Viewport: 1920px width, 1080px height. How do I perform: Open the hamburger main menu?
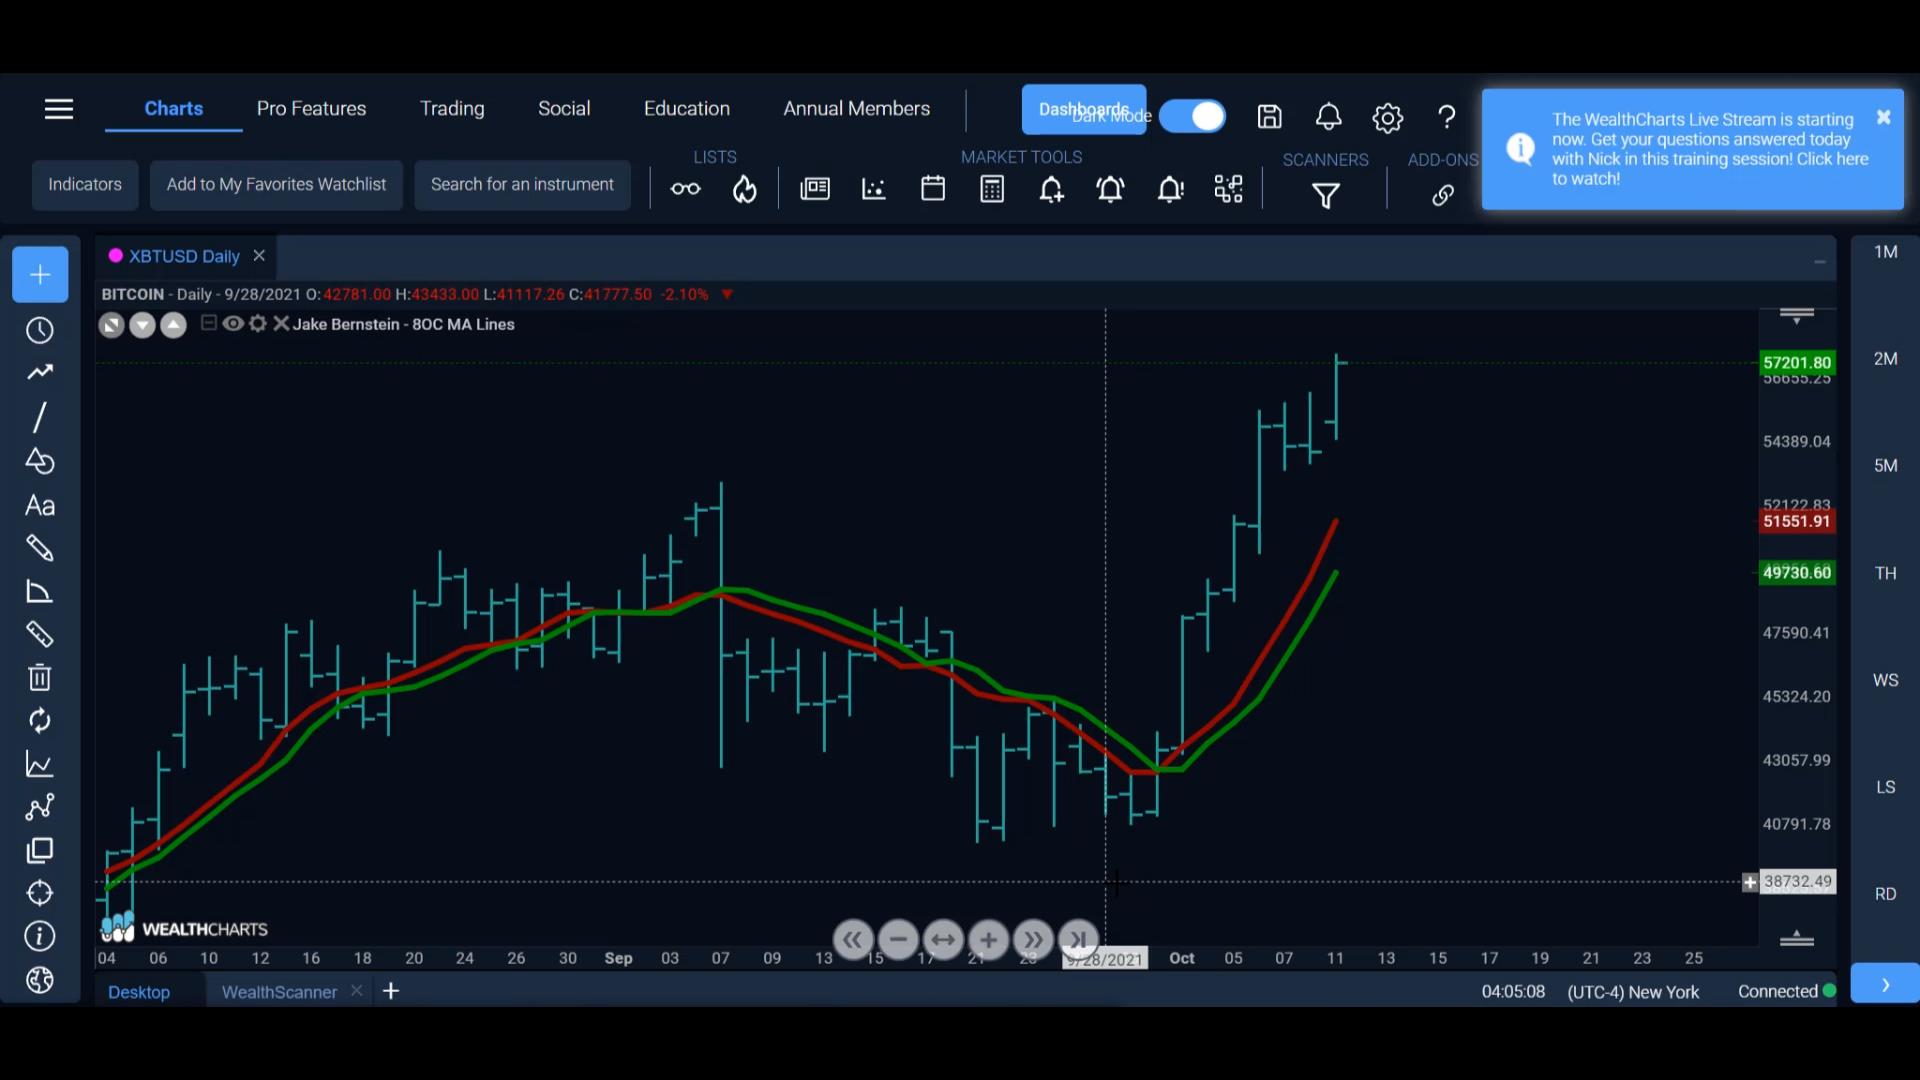click(x=59, y=109)
